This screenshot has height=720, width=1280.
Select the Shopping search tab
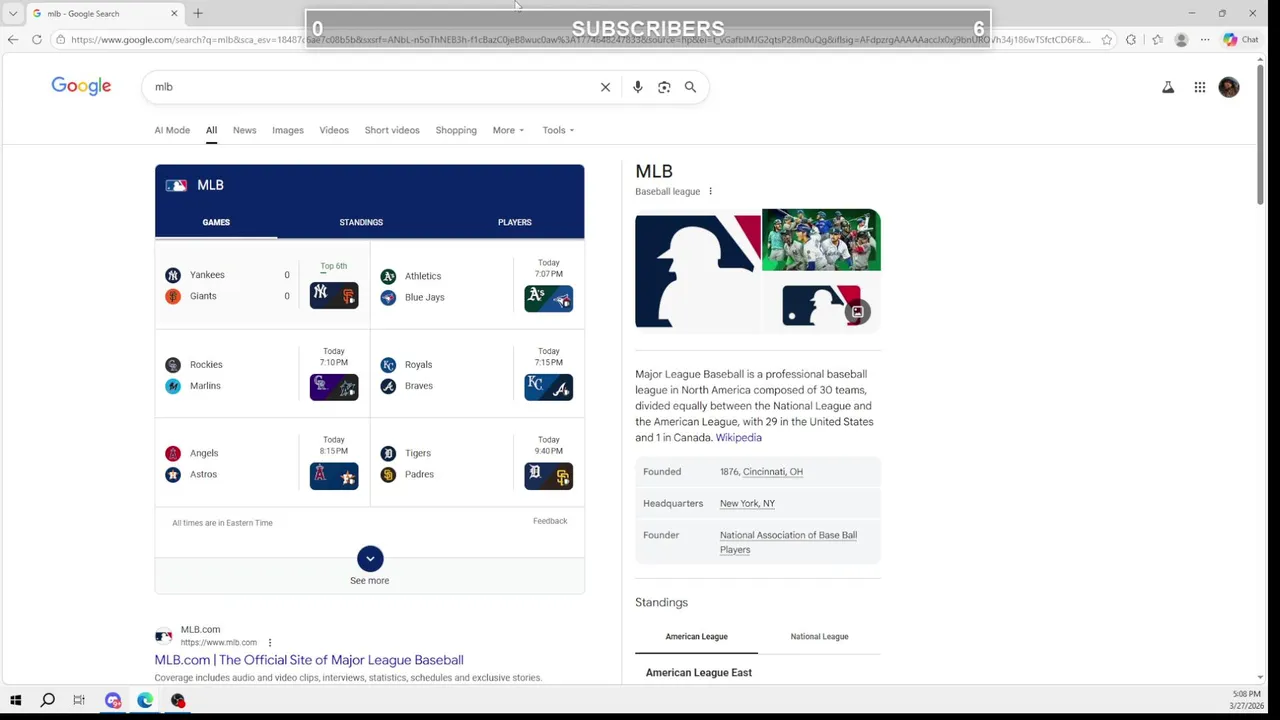pos(456,130)
